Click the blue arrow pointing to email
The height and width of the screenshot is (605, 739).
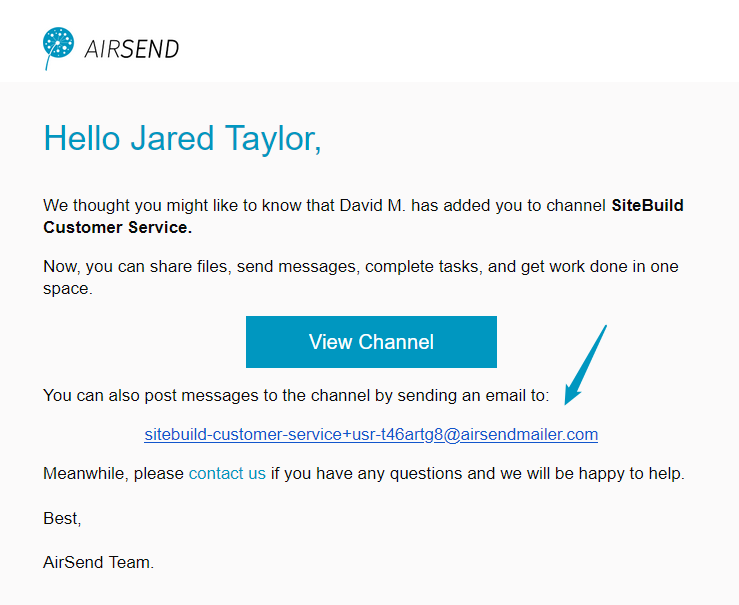coord(585,365)
